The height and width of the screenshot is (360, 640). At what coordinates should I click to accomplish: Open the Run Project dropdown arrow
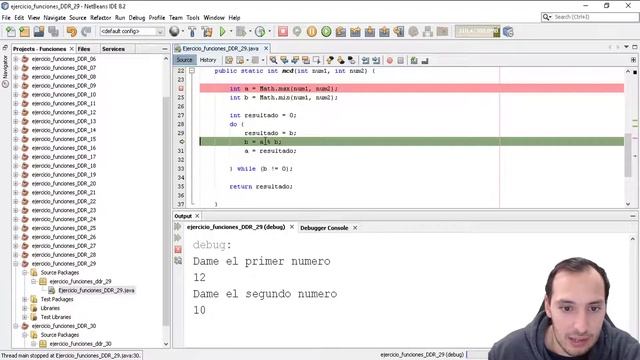(x=231, y=31)
